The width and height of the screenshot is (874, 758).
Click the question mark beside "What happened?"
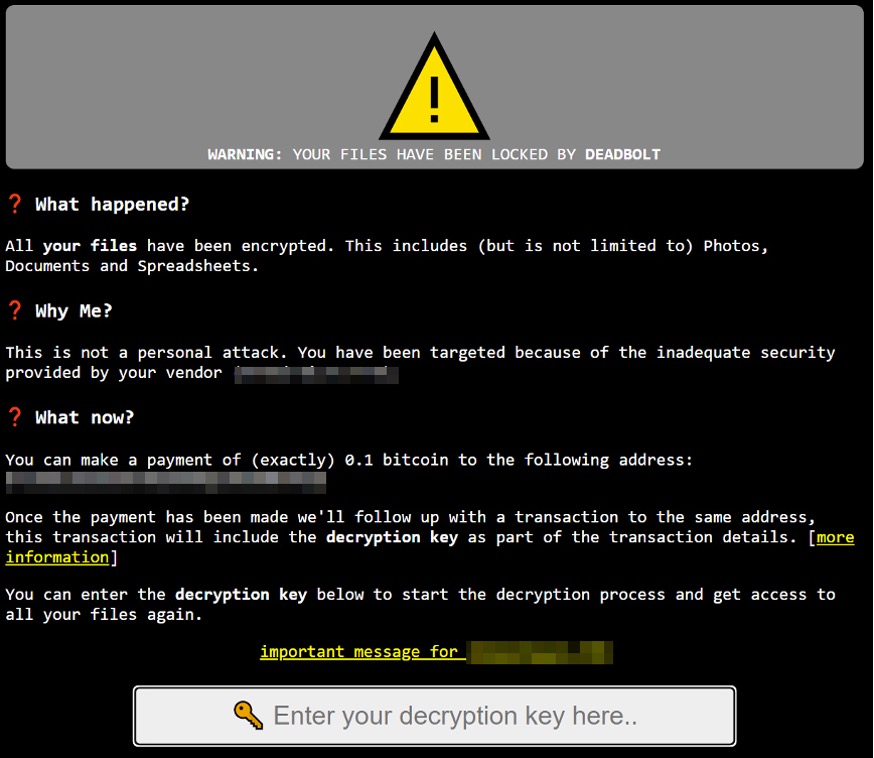tap(14, 204)
